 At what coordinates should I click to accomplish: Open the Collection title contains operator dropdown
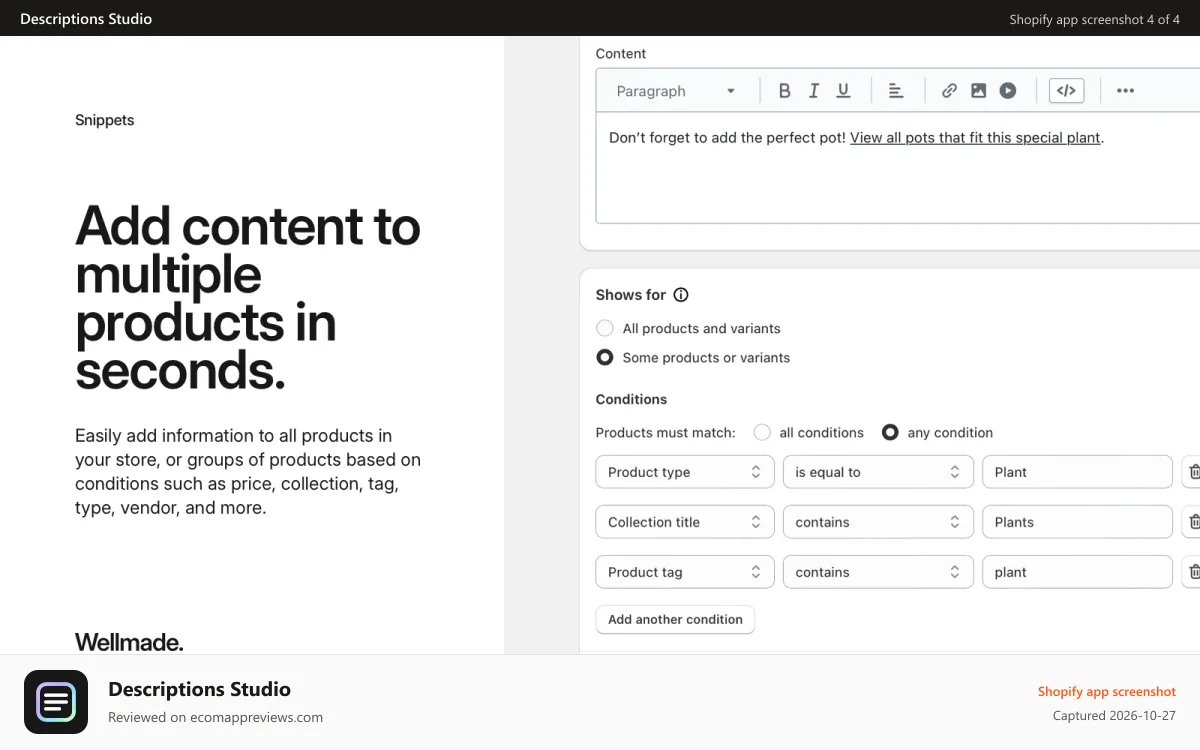point(878,522)
